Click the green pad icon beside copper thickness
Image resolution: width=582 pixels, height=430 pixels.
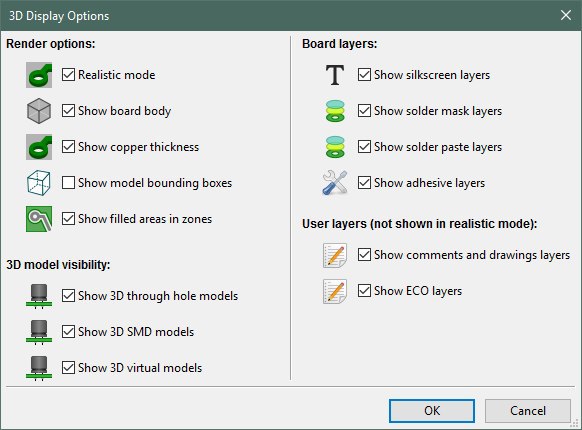coord(39,147)
